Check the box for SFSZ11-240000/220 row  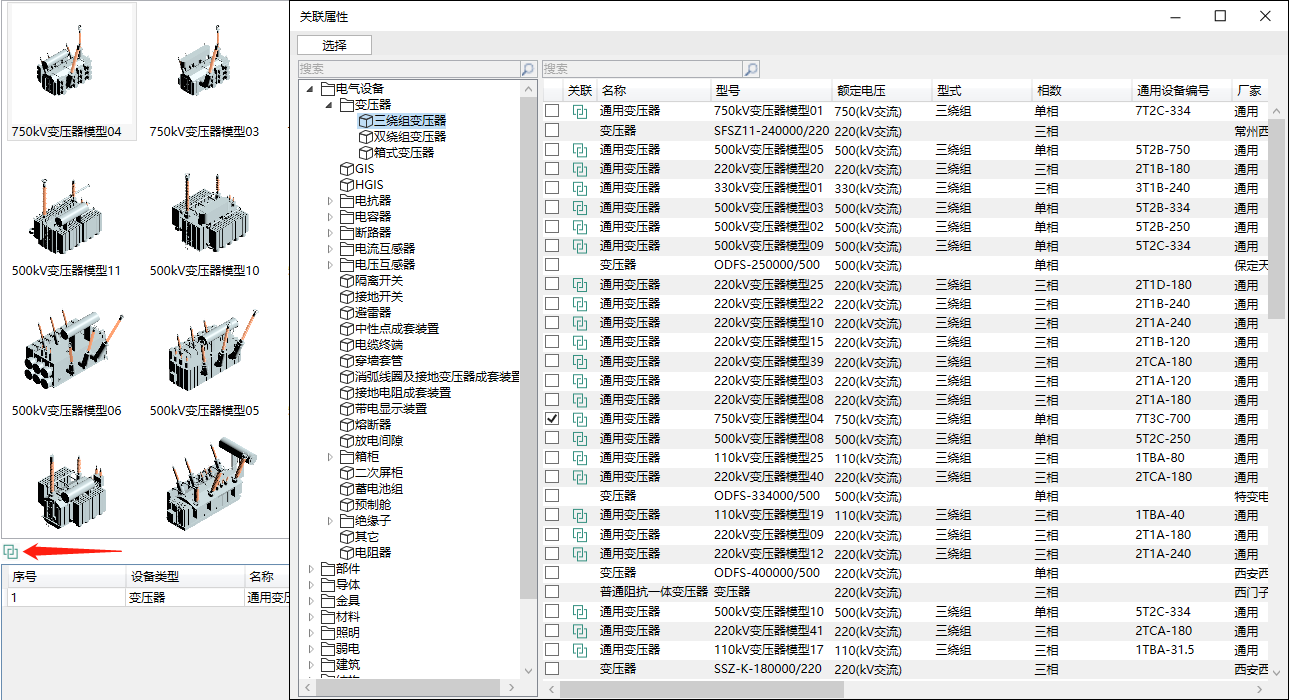(552, 131)
